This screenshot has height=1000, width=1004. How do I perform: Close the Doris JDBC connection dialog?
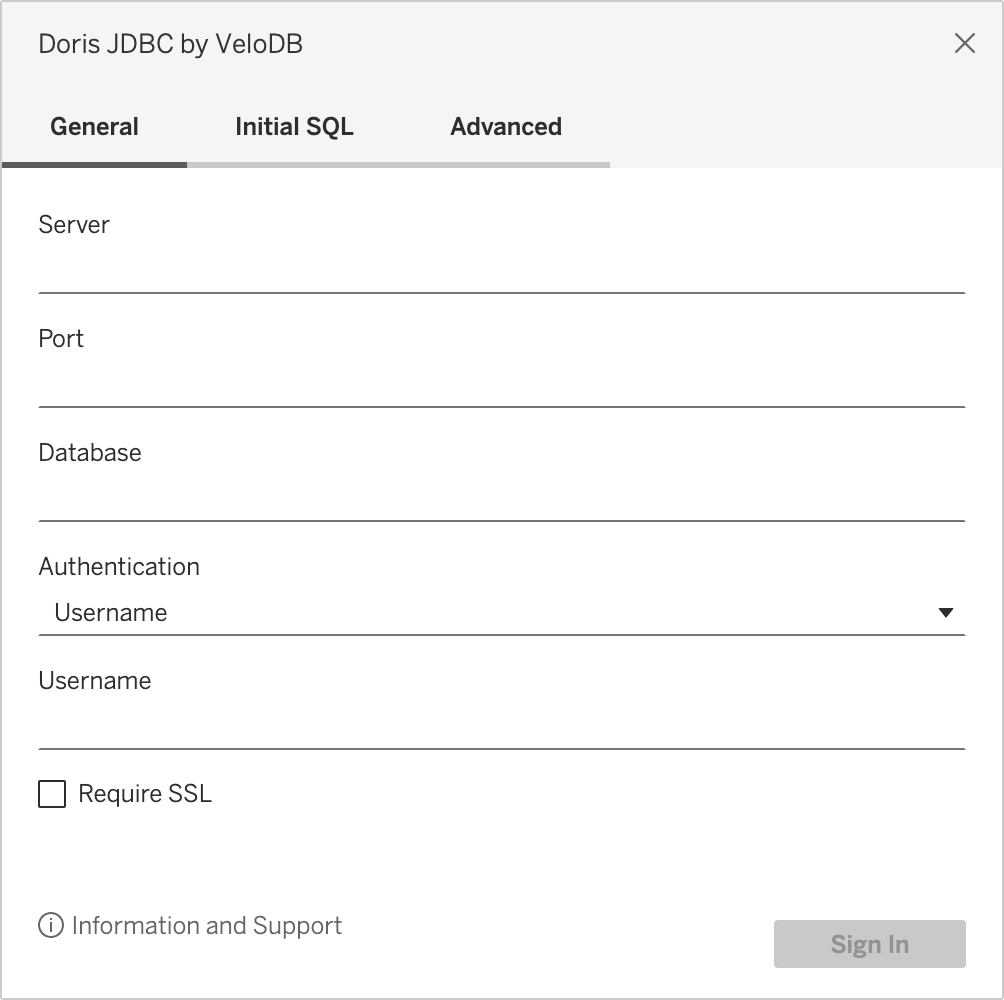pos(964,43)
